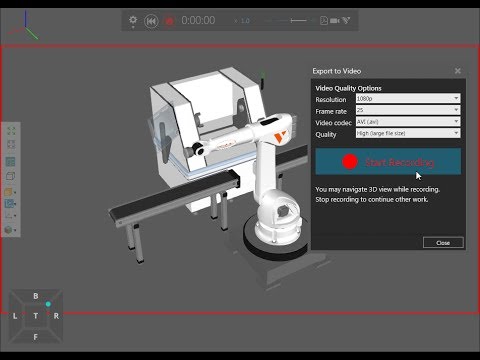480x360 pixels.
Task: Close Export to Video panel with X
Action: point(458,71)
